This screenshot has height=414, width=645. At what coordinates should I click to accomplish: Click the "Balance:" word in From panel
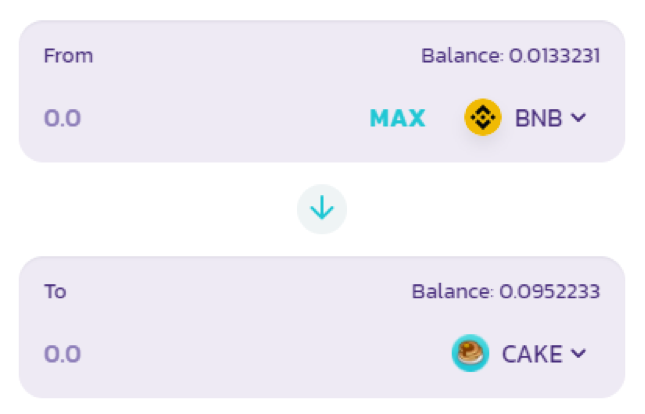462,56
